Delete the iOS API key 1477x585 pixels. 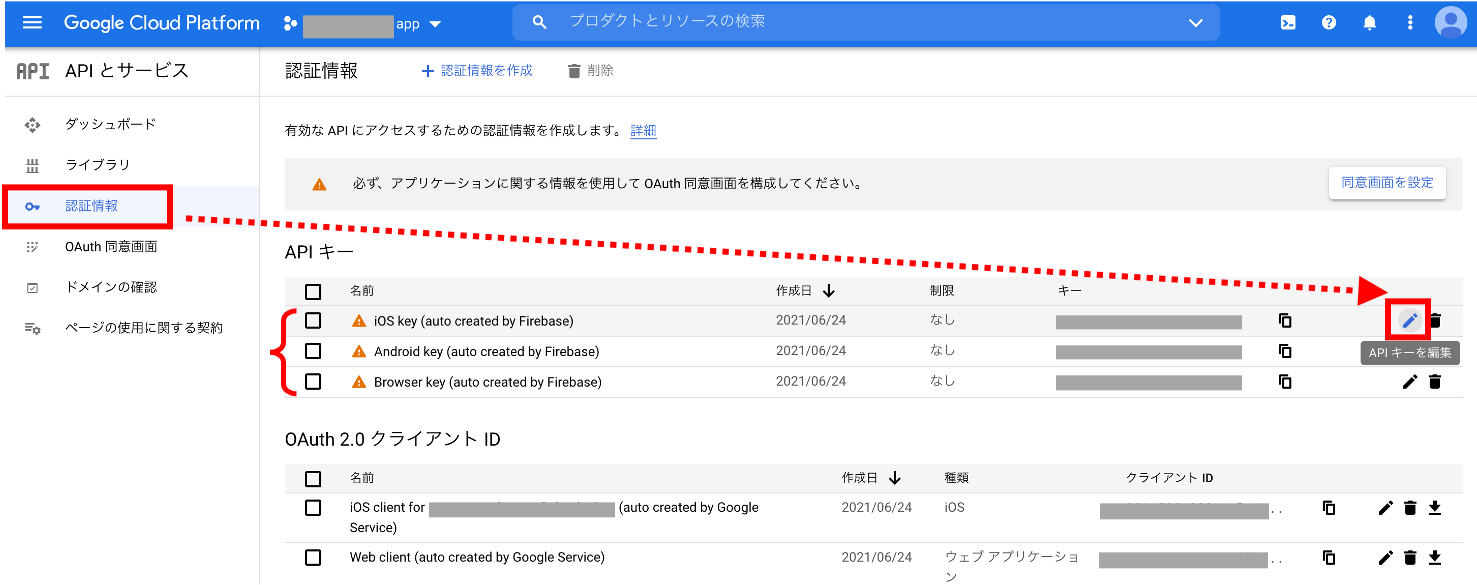pyautogui.click(x=1435, y=321)
